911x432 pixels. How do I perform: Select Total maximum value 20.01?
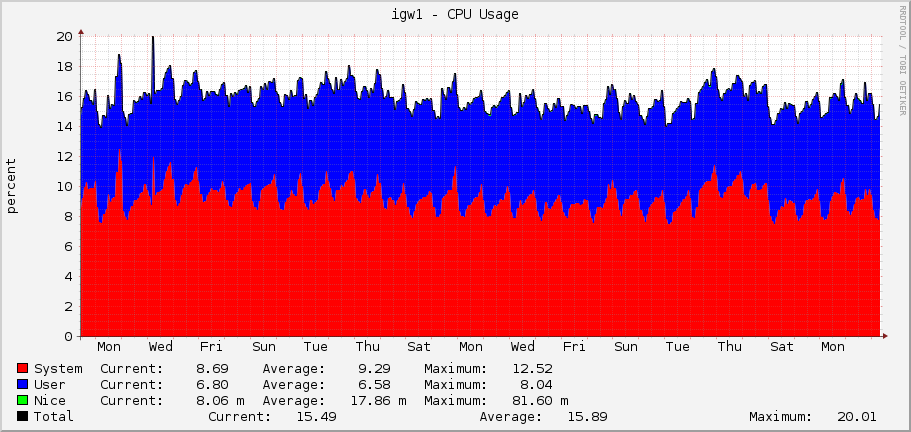click(857, 416)
